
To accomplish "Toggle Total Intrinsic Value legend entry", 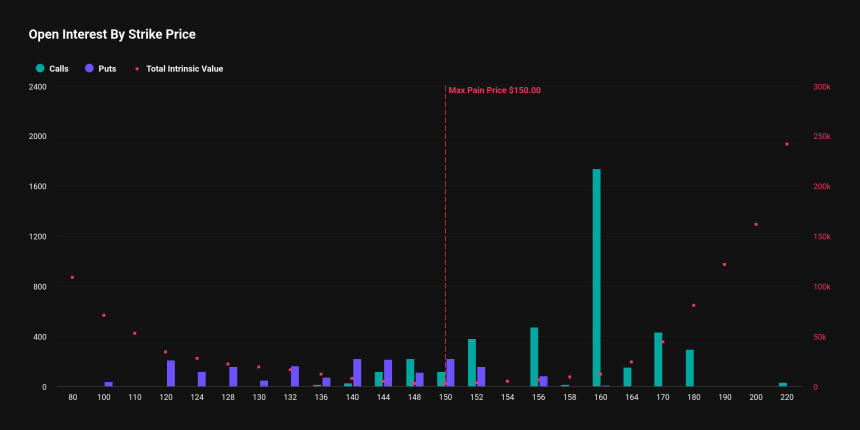I will click(179, 69).
